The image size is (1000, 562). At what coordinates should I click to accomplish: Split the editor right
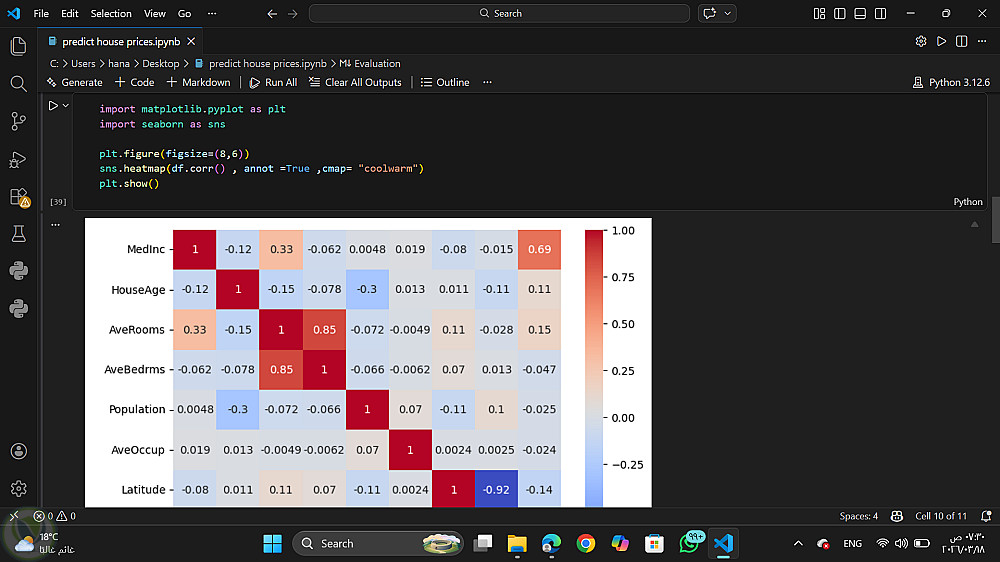pos(962,41)
